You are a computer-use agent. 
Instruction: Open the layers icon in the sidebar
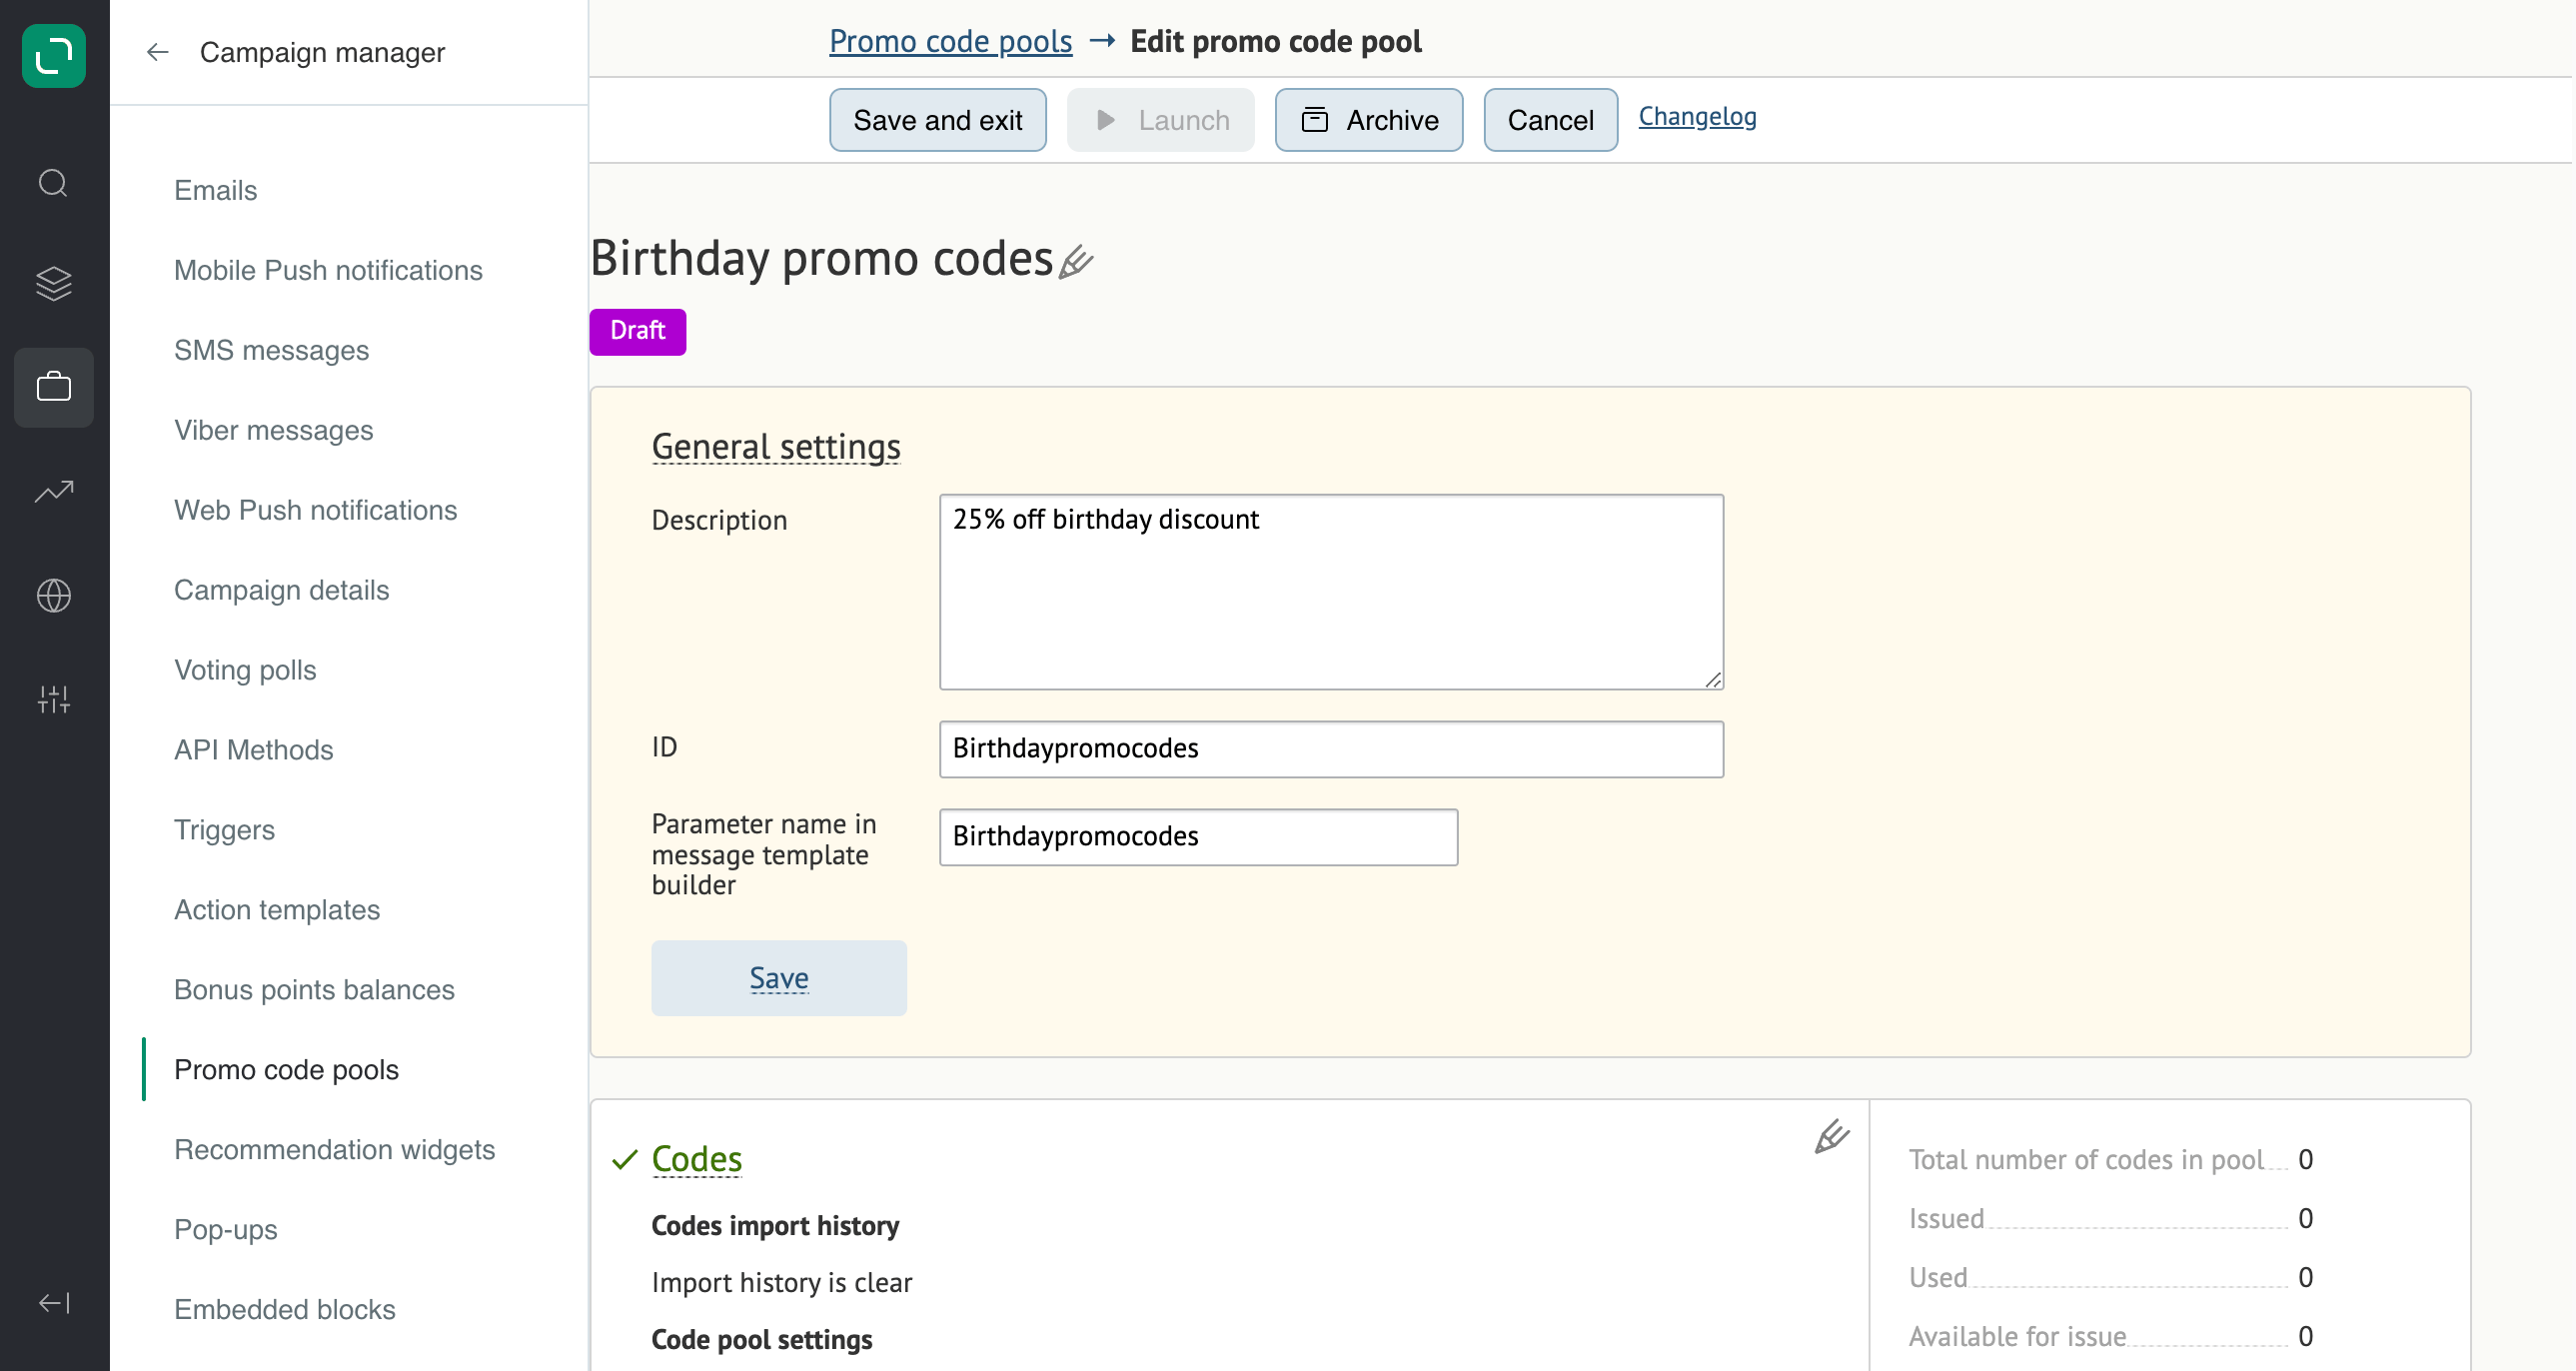pos(54,284)
